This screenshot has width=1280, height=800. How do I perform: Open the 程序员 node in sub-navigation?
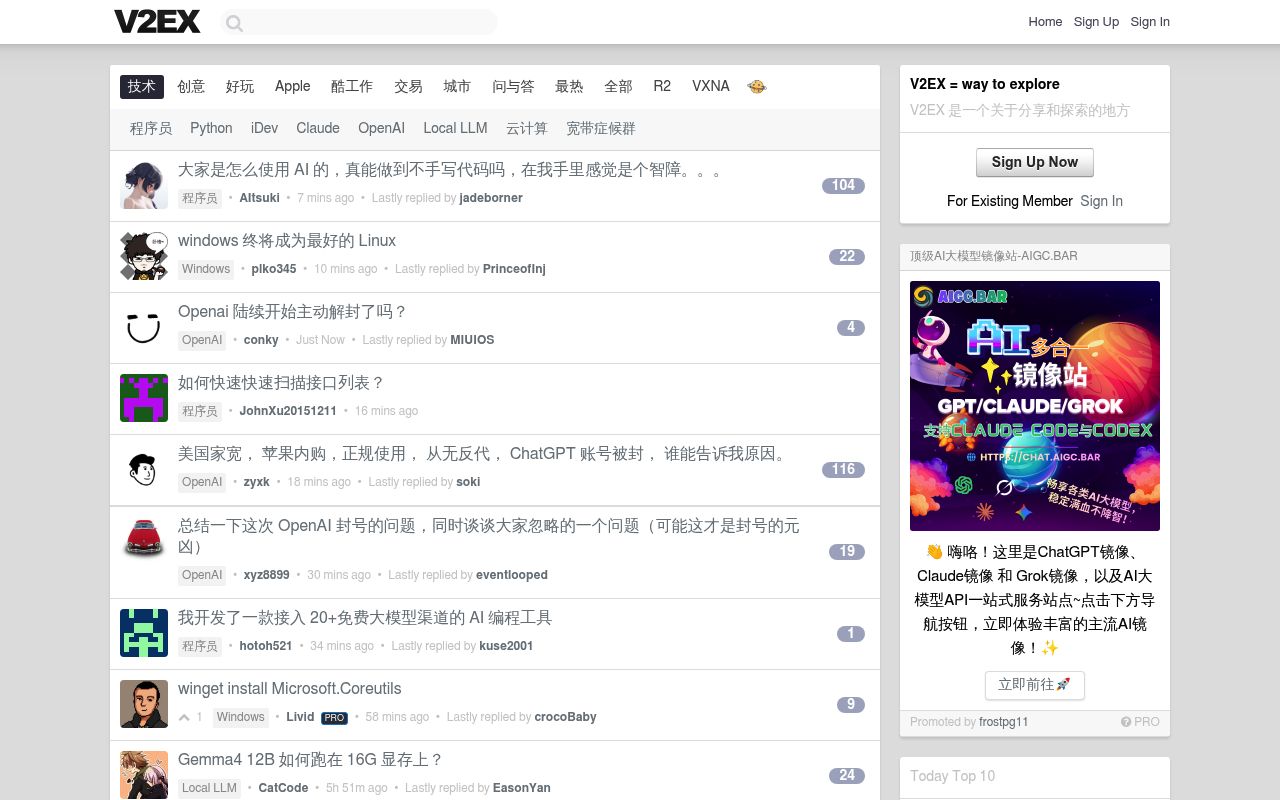coord(151,128)
